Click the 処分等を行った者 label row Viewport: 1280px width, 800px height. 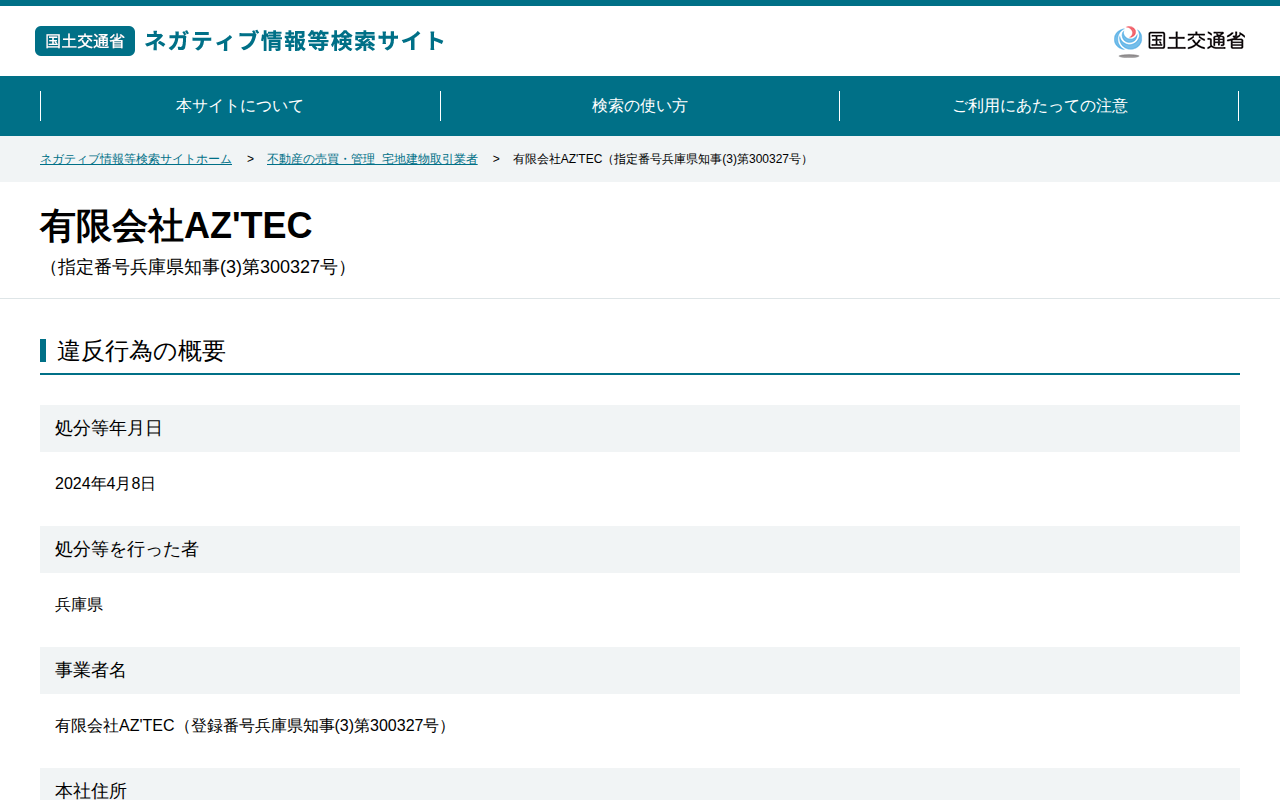point(640,549)
